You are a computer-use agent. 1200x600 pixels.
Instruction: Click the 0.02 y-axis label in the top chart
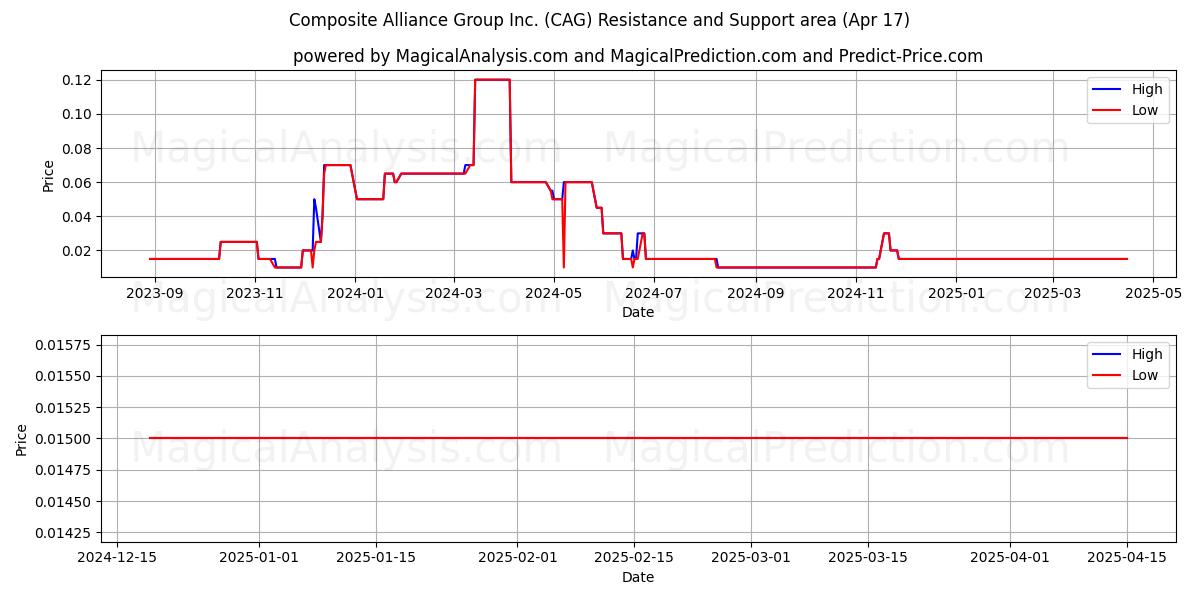[x=77, y=250]
